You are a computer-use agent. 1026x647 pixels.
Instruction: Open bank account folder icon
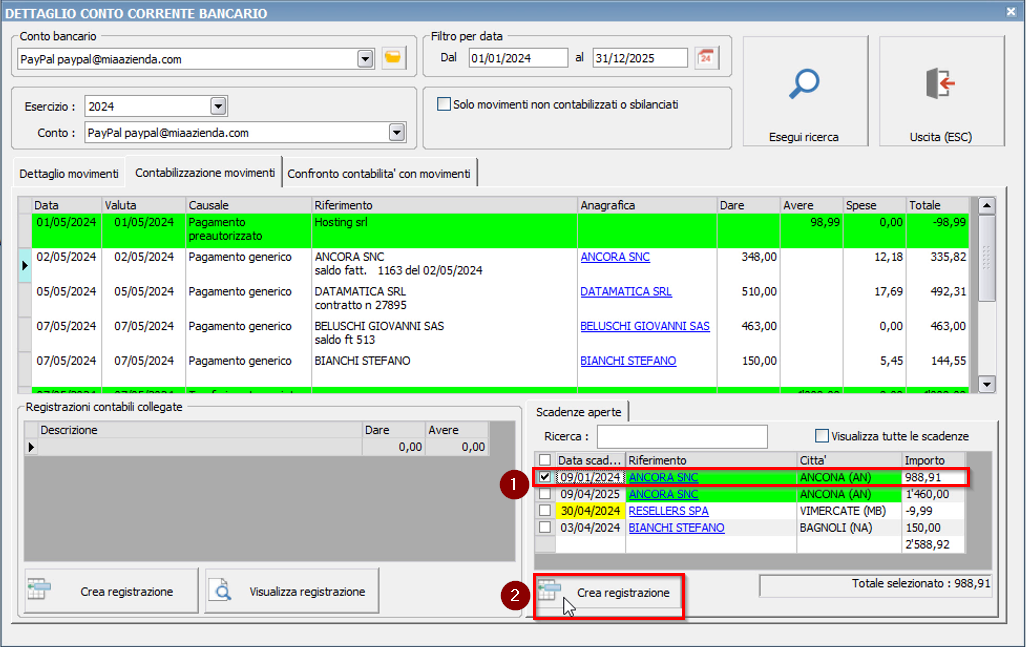(393, 58)
